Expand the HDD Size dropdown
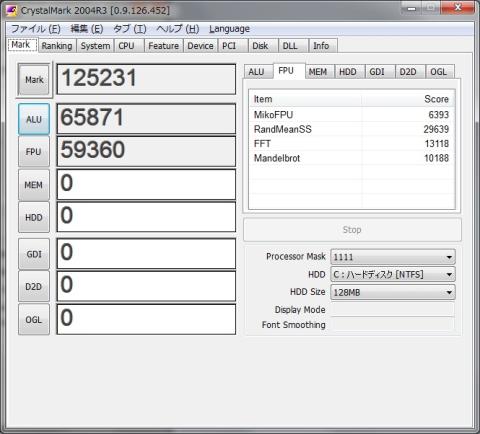Image resolution: width=480 pixels, height=434 pixels. (393, 292)
